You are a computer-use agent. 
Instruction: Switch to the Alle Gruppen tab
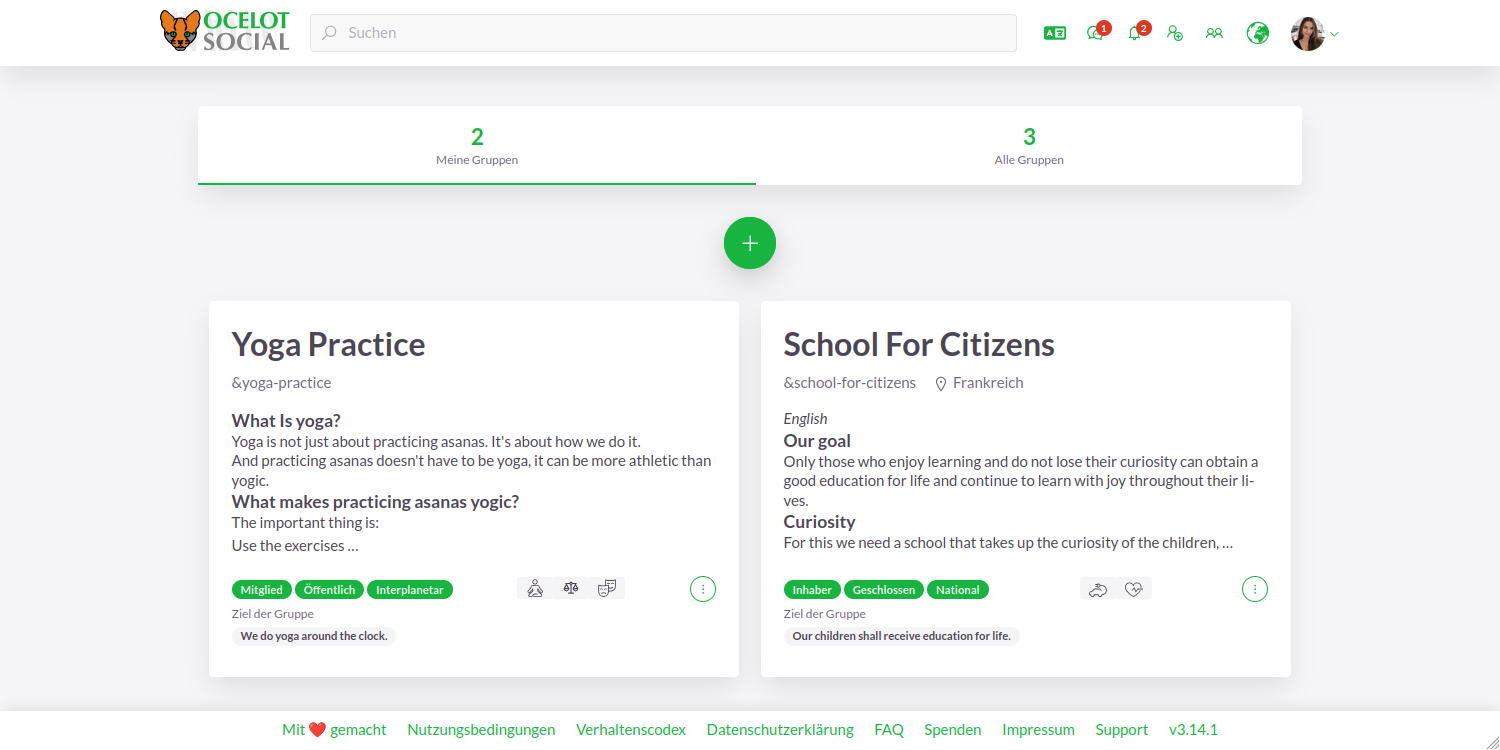[1029, 146]
